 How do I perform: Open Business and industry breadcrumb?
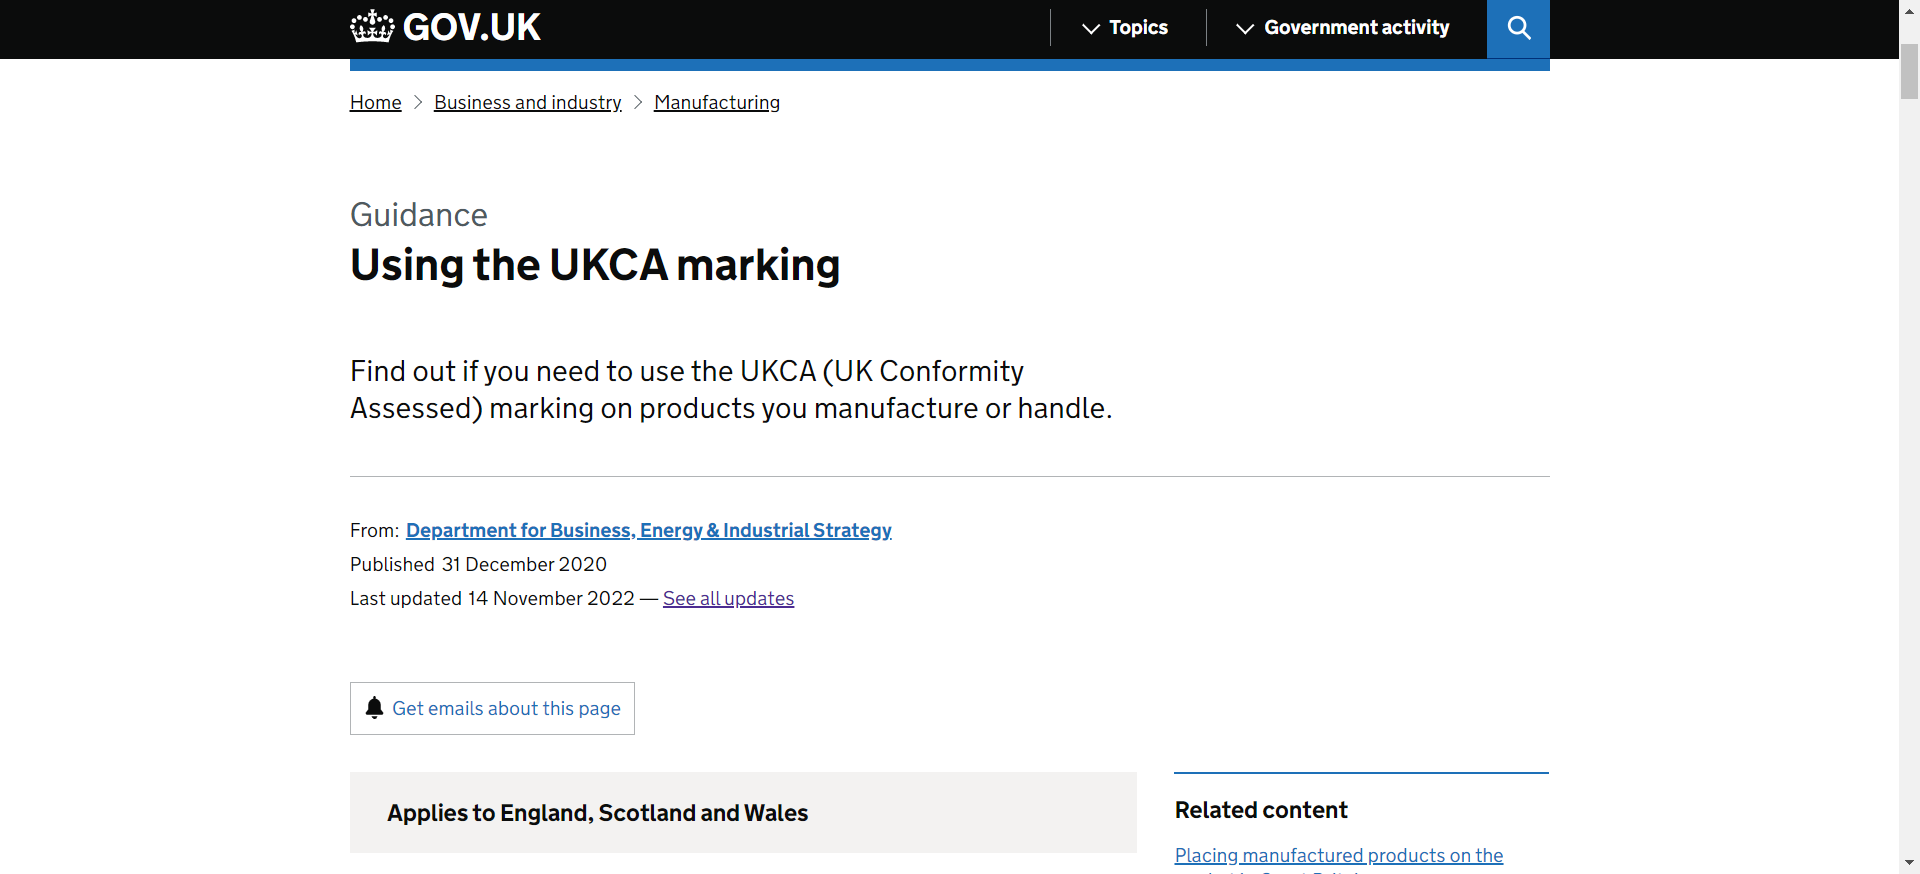coord(527,102)
